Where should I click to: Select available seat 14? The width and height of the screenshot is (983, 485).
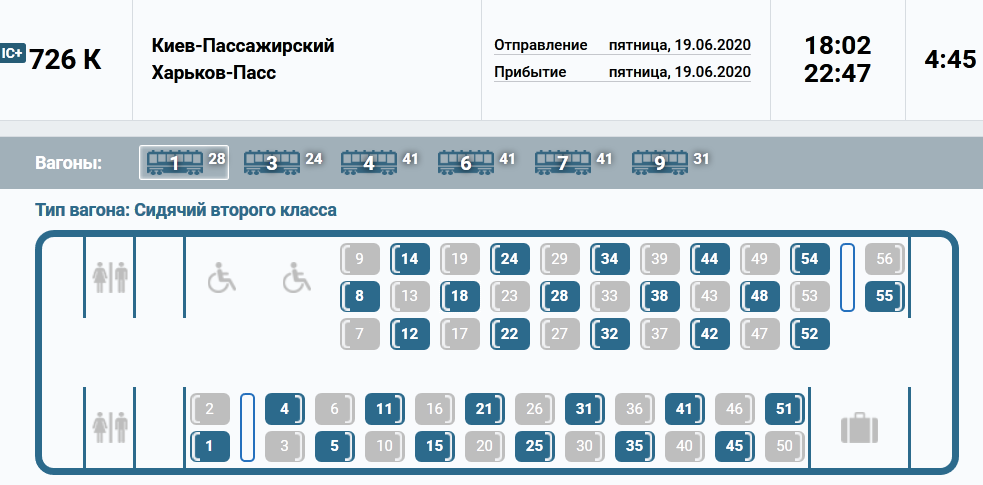coord(409,259)
